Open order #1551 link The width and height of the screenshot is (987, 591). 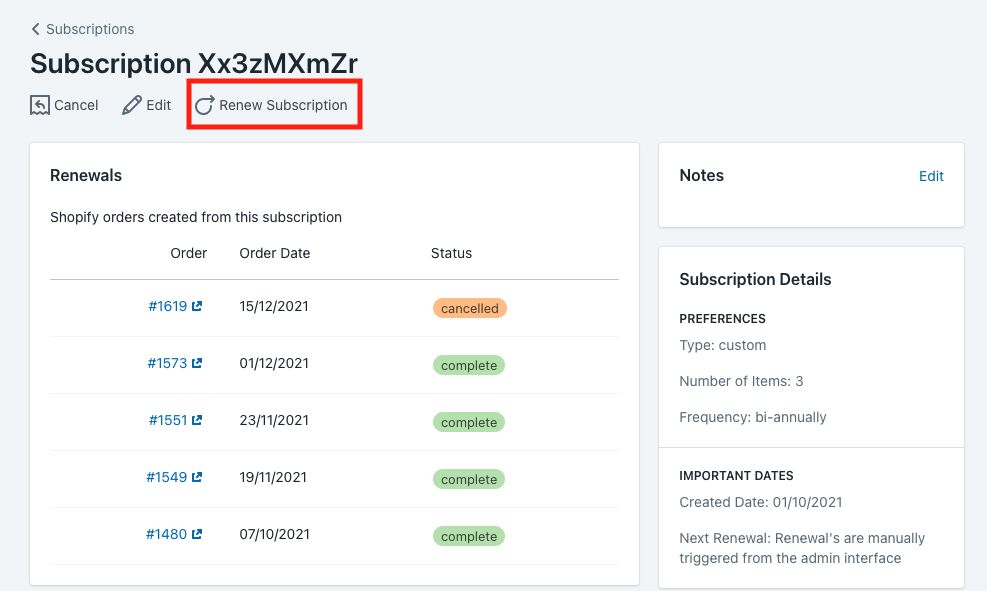(168, 420)
